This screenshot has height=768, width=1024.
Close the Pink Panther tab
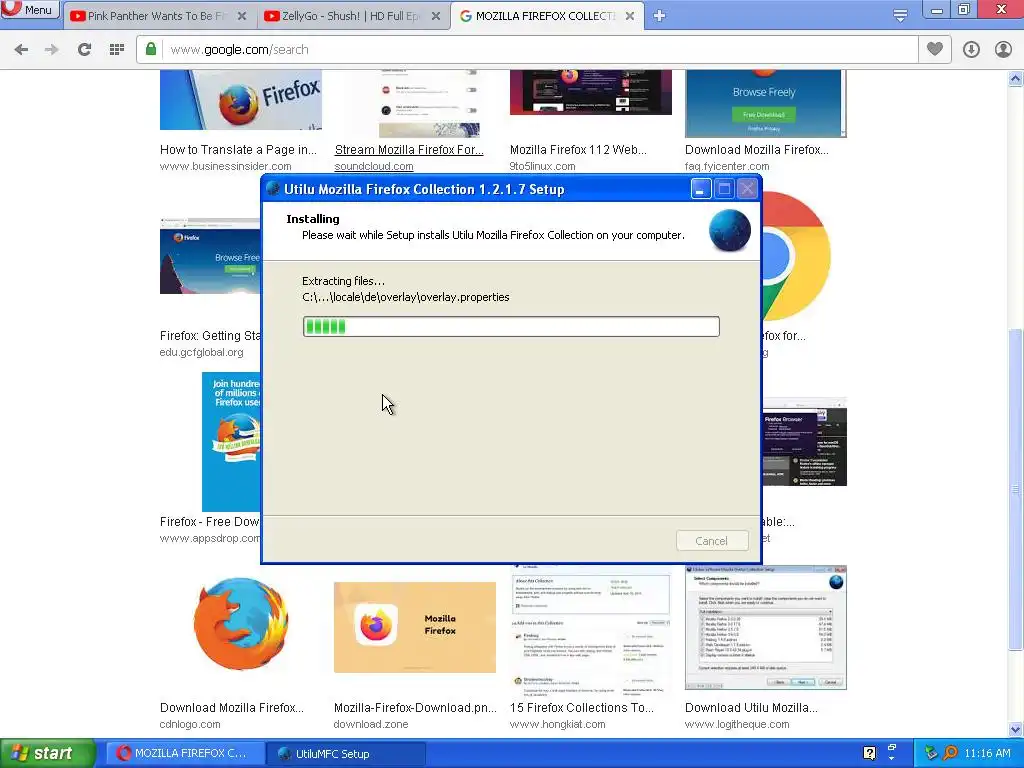[x=242, y=16]
